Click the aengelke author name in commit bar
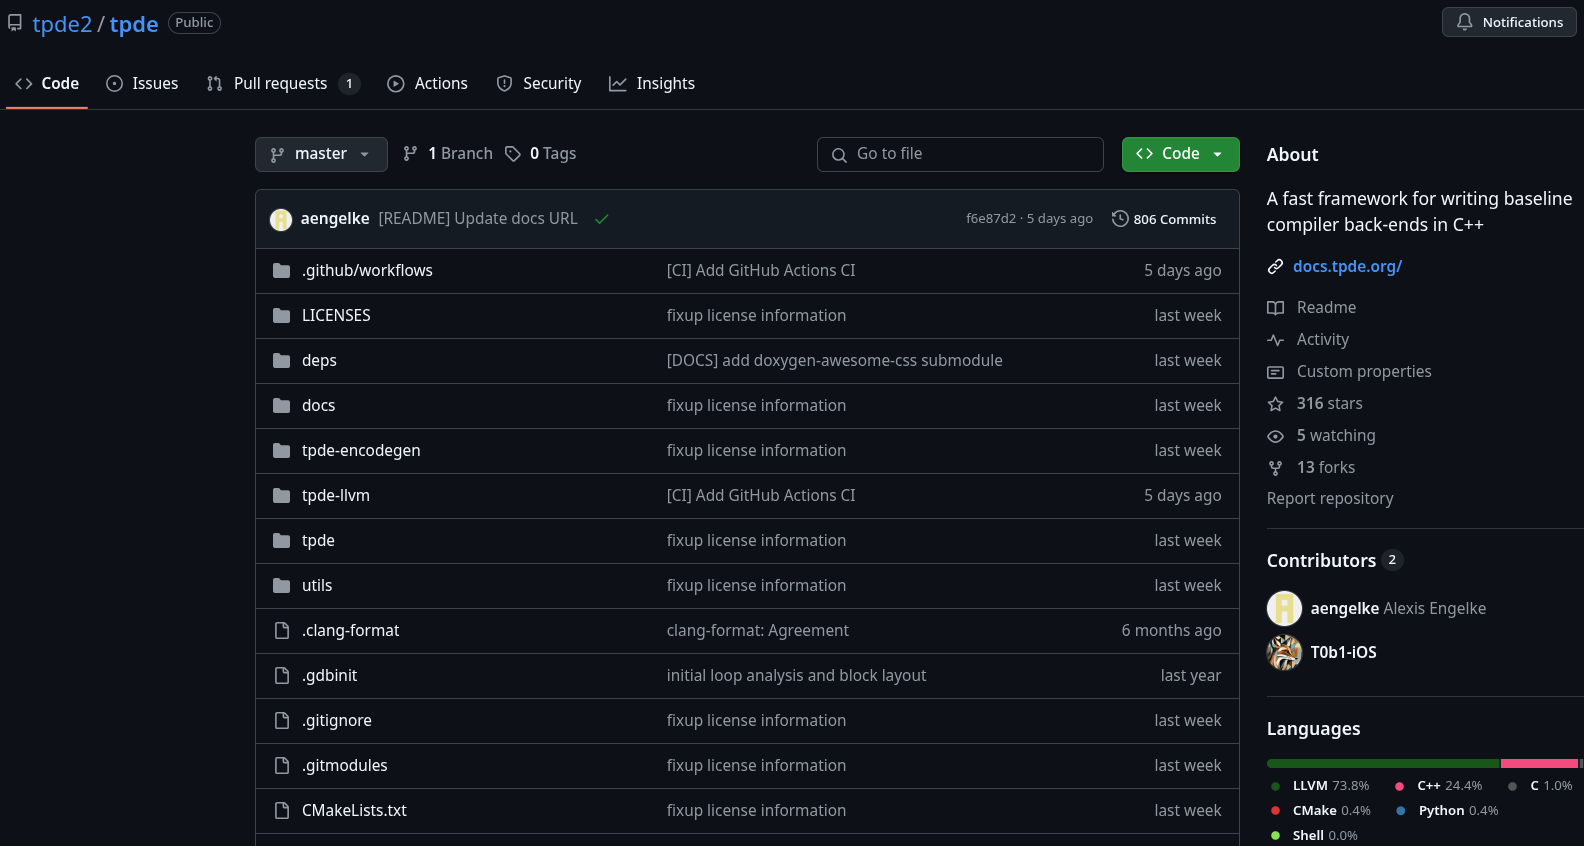The image size is (1584, 846). pyautogui.click(x=335, y=219)
